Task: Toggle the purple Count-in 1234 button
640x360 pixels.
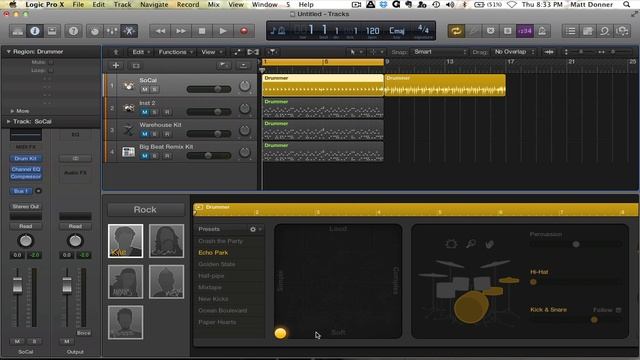Action: [x=525, y=31]
